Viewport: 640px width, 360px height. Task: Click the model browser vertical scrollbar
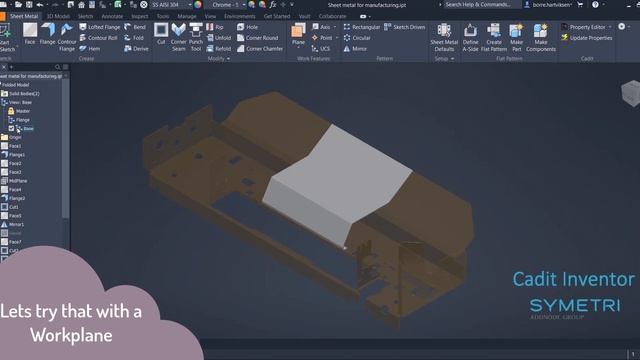pyautogui.click(x=66, y=149)
